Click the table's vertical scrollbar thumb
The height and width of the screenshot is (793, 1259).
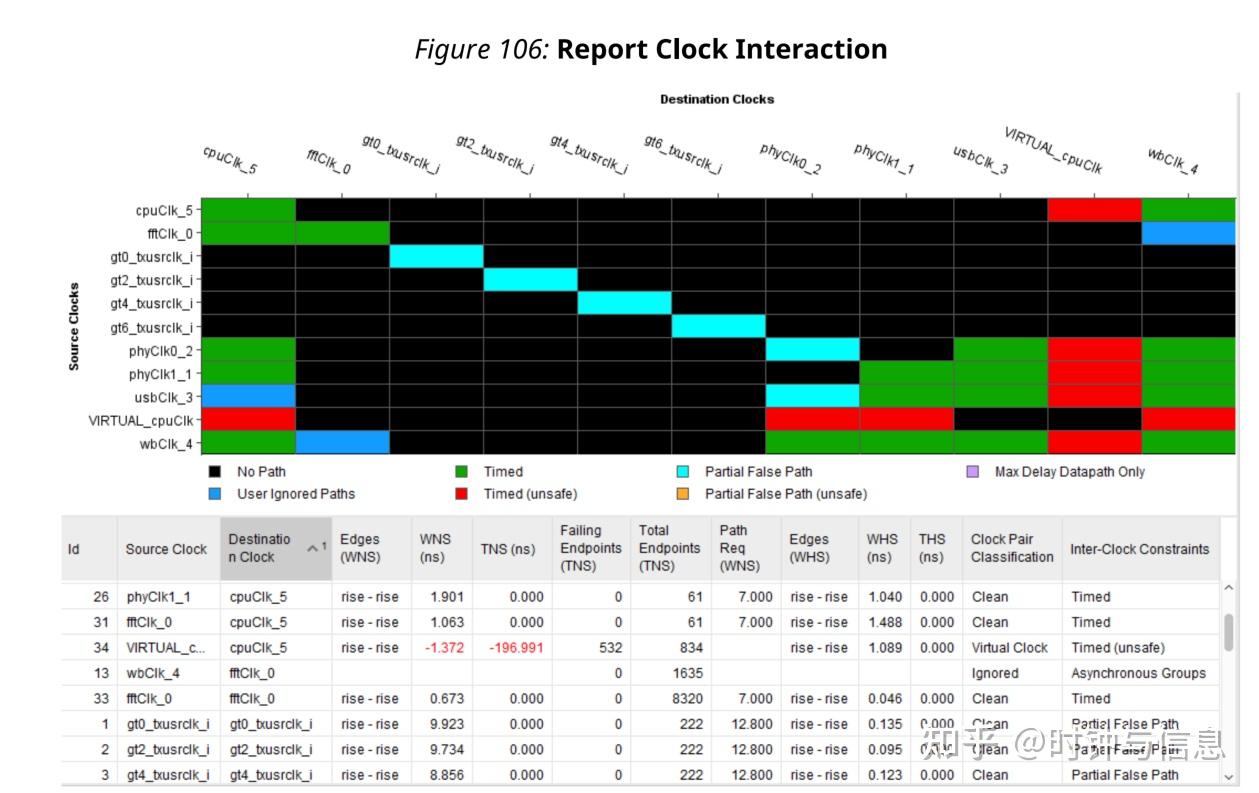[1228, 632]
